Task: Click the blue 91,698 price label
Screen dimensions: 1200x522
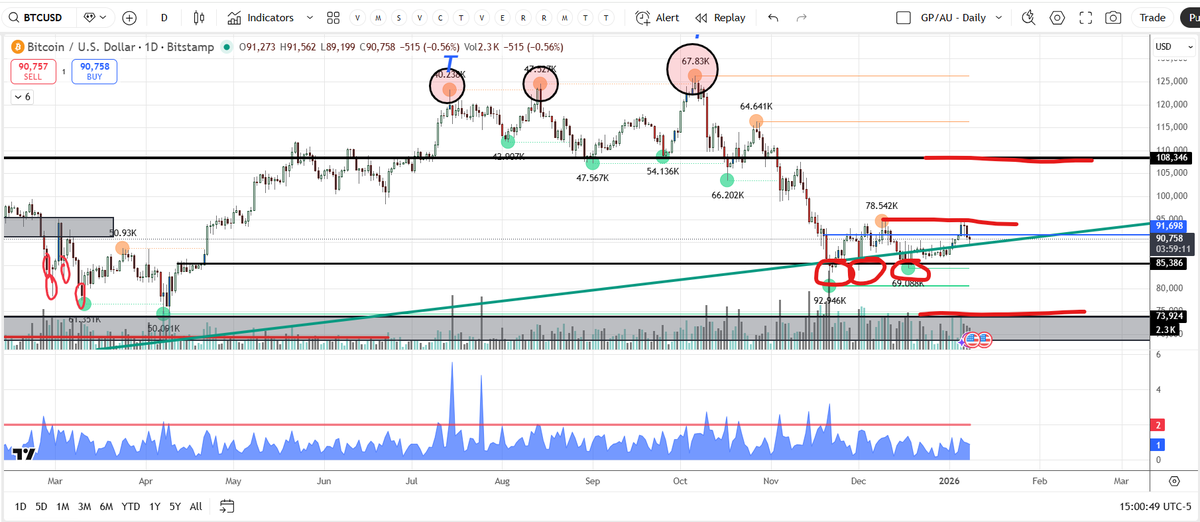Action: (x=1170, y=227)
